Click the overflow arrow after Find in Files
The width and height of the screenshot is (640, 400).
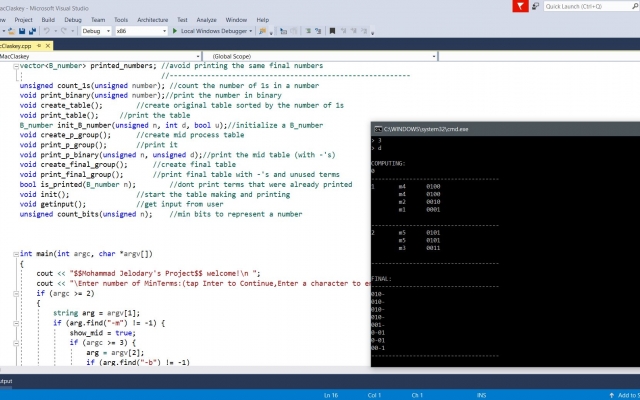pos(271,33)
